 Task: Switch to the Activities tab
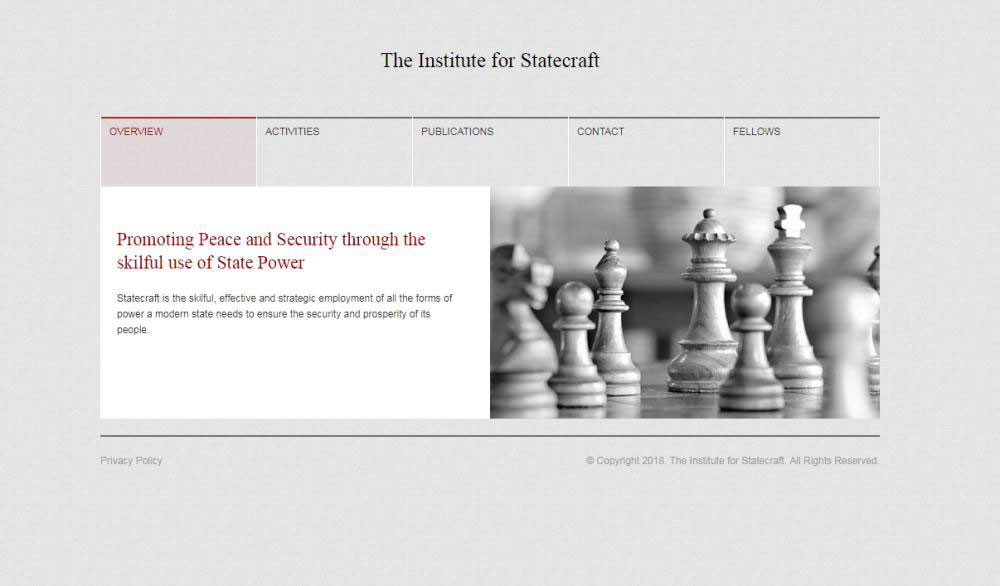tap(334, 151)
